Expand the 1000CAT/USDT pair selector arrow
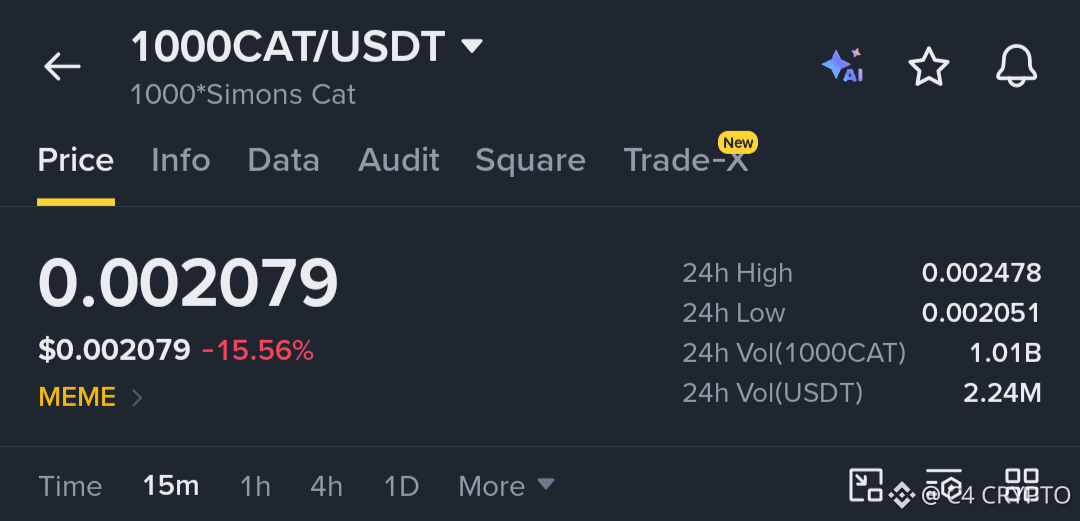This screenshot has height=521, width=1080. pyautogui.click(x=472, y=47)
